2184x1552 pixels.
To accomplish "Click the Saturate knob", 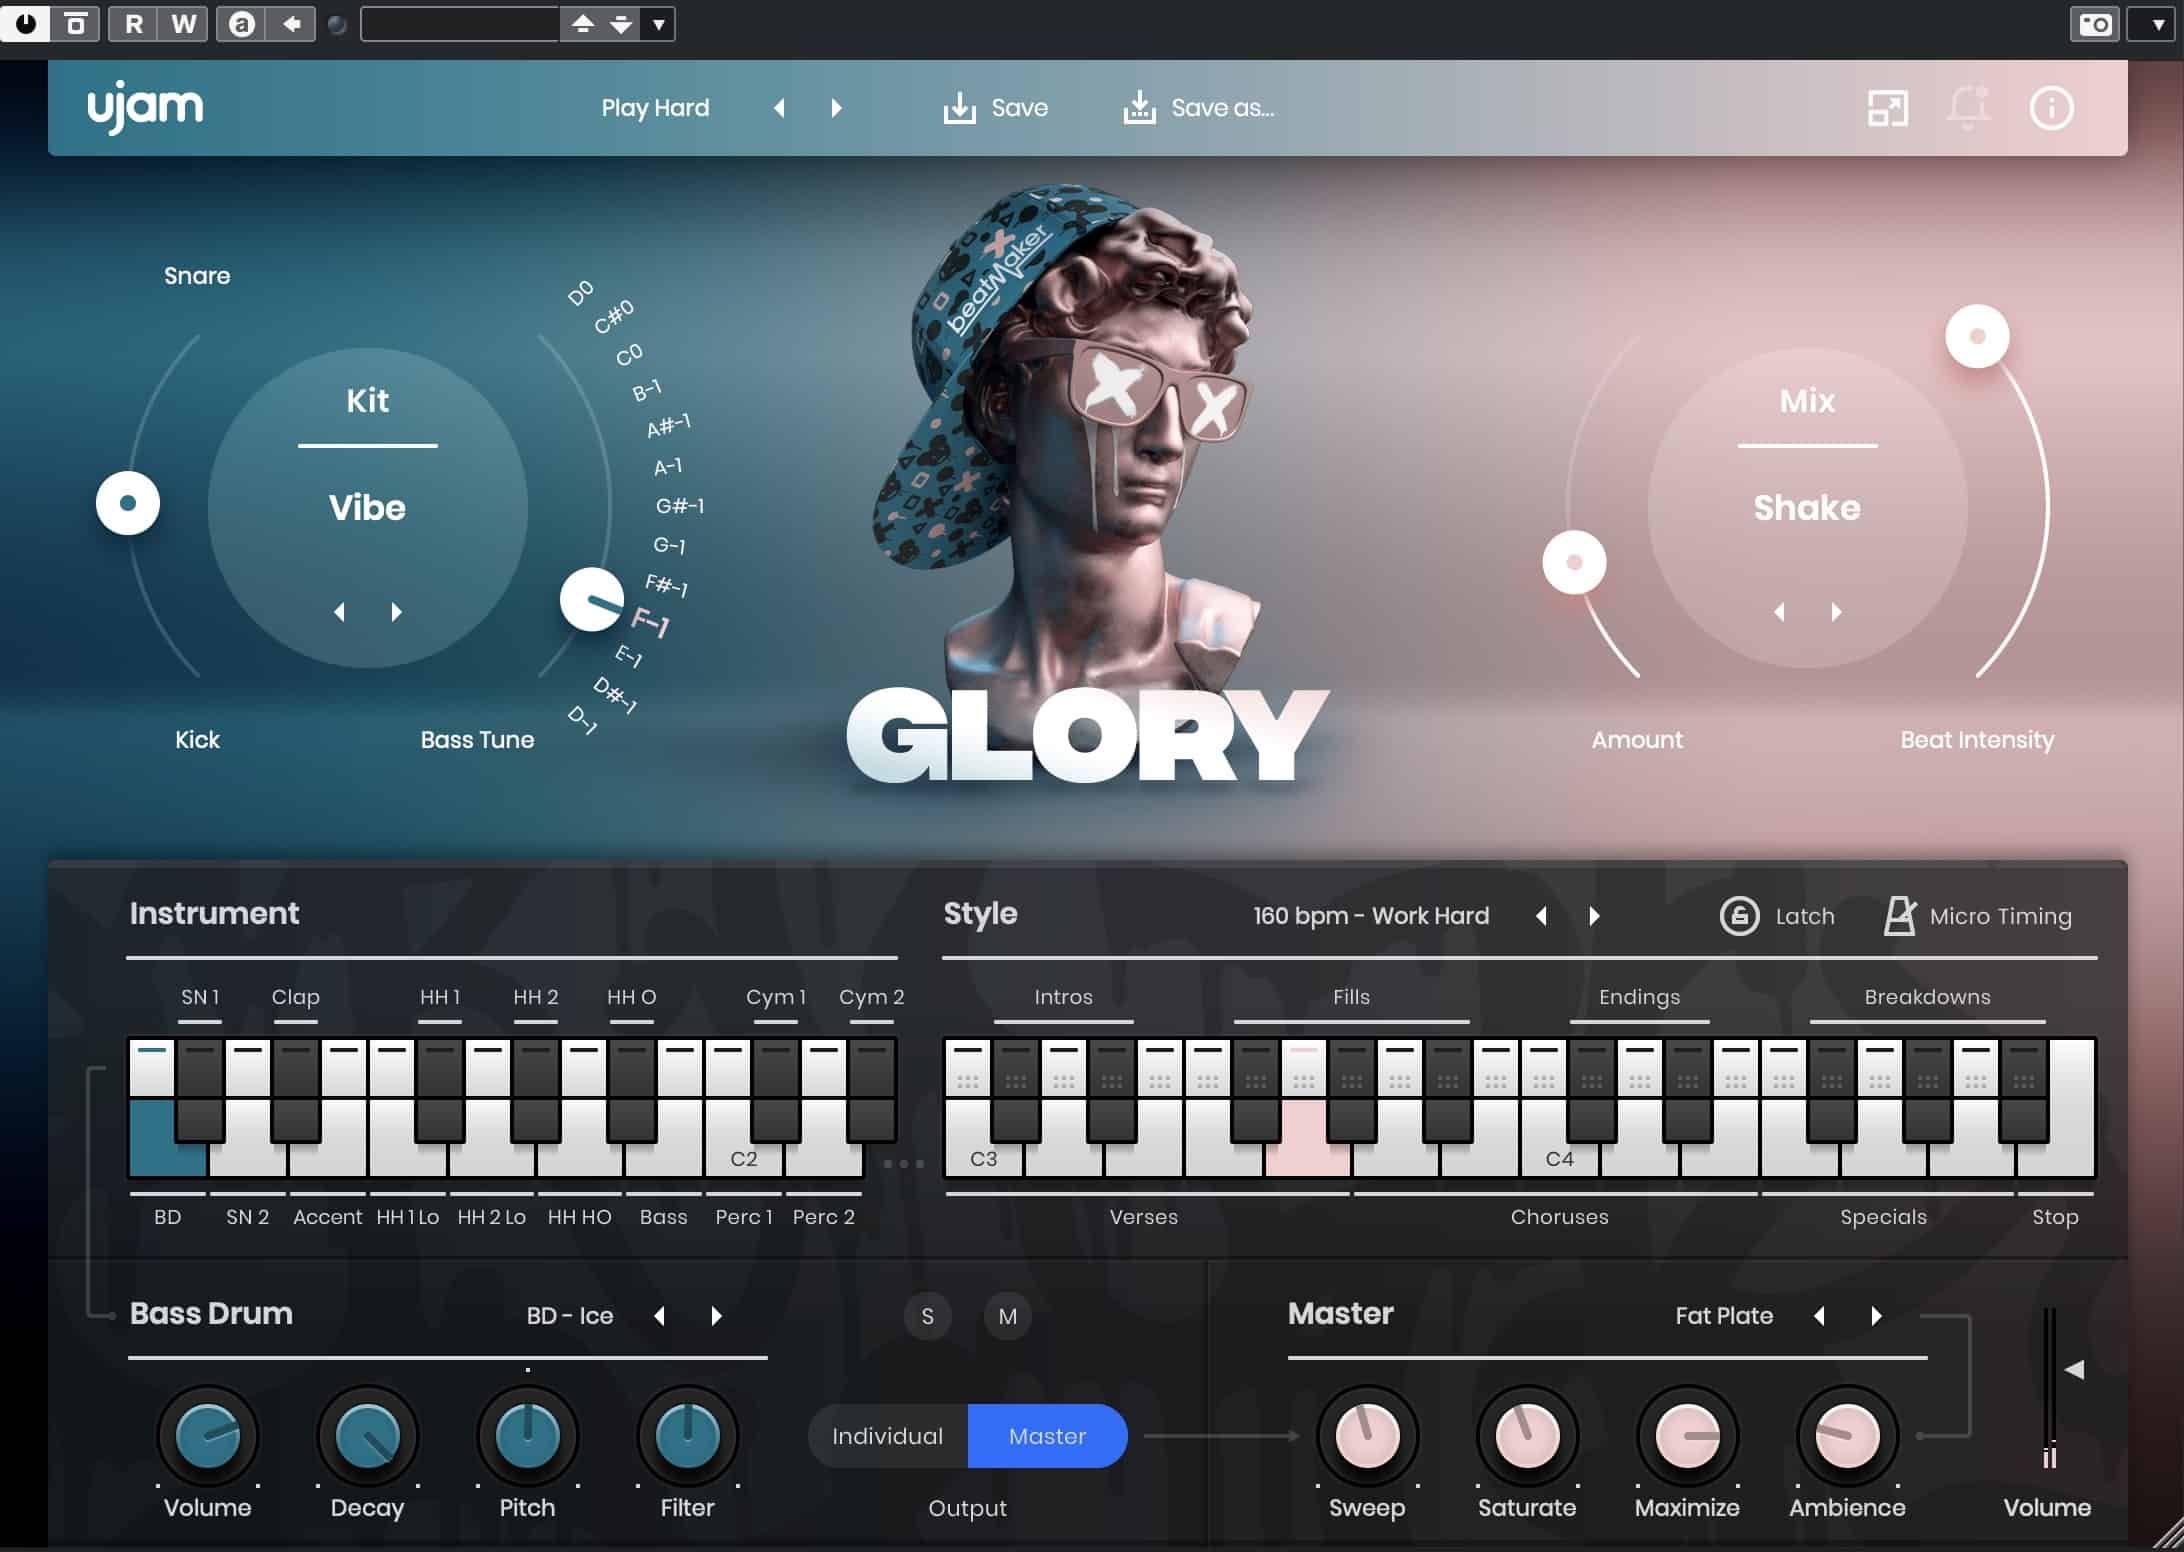I will point(1527,1436).
